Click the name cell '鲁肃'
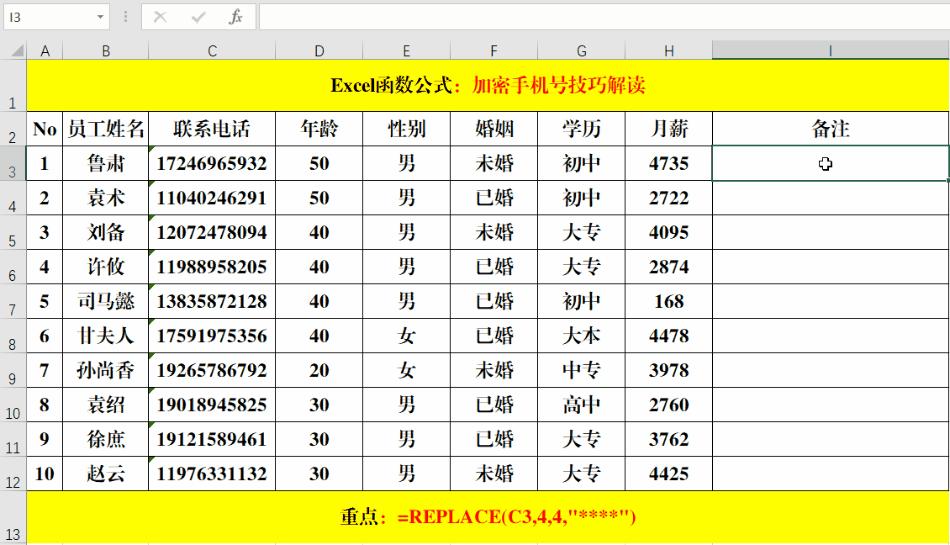The image size is (950, 545). point(105,164)
